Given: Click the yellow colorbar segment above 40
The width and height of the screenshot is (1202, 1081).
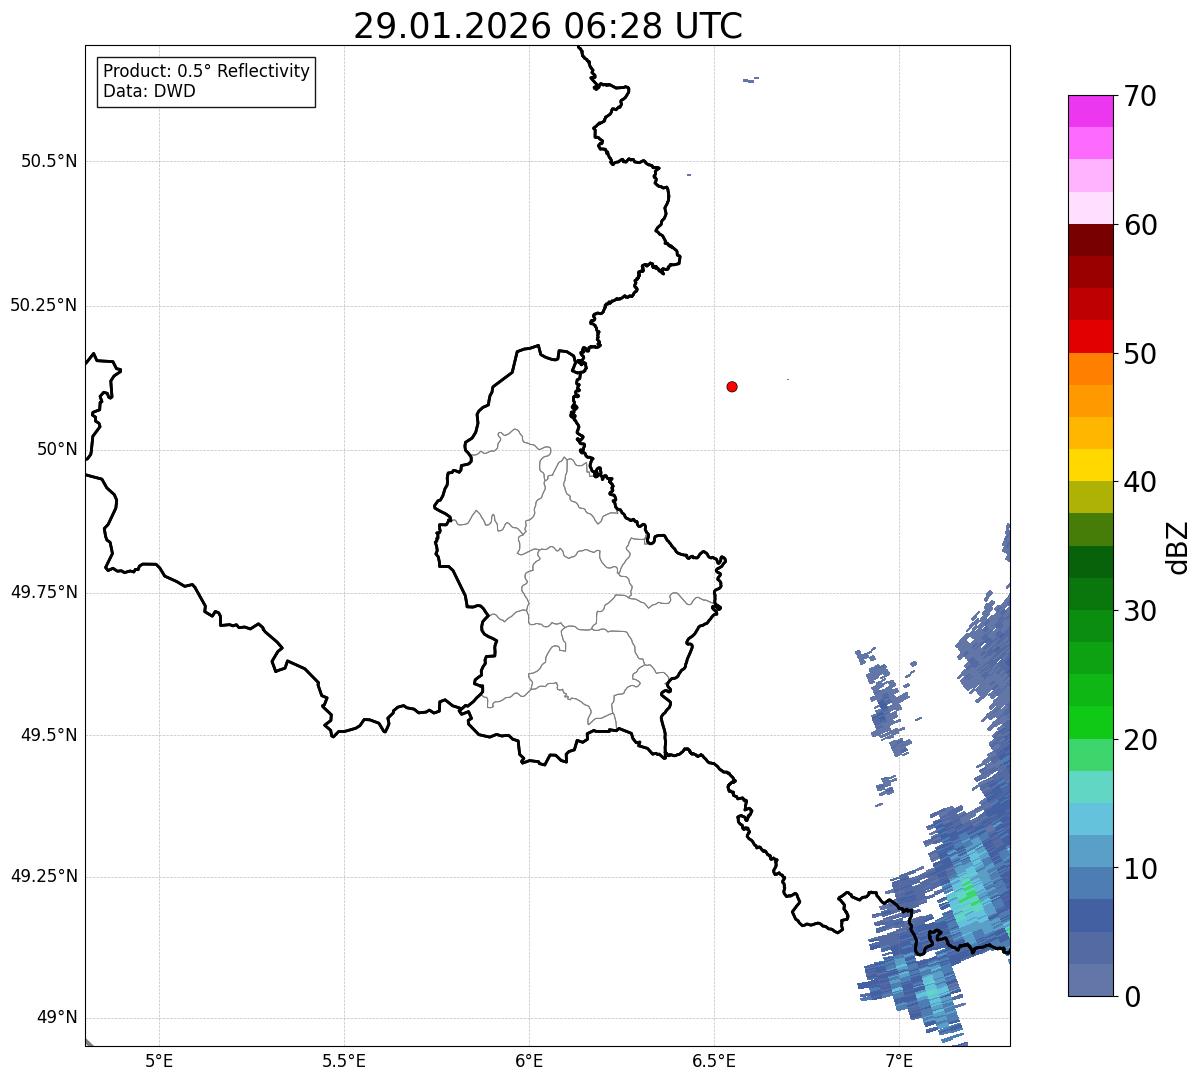Looking at the screenshot, I should click(1090, 465).
